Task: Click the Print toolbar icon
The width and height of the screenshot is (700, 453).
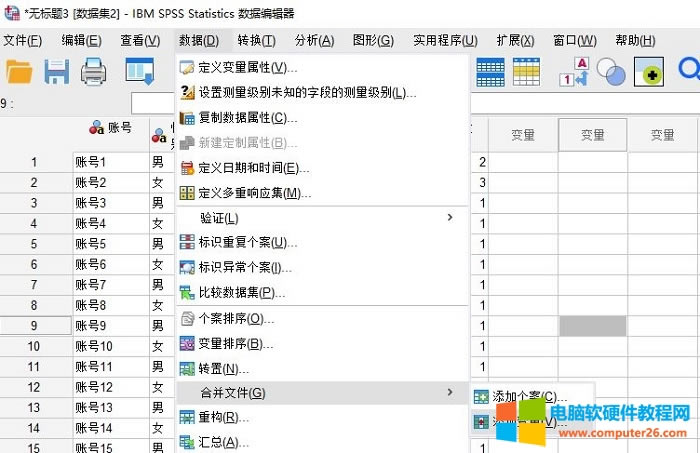Action: tap(94, 71)
